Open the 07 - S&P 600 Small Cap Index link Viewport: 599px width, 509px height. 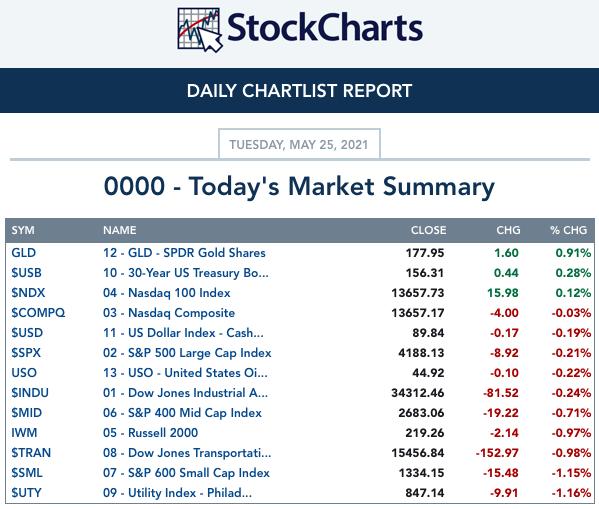pos(186,473)
